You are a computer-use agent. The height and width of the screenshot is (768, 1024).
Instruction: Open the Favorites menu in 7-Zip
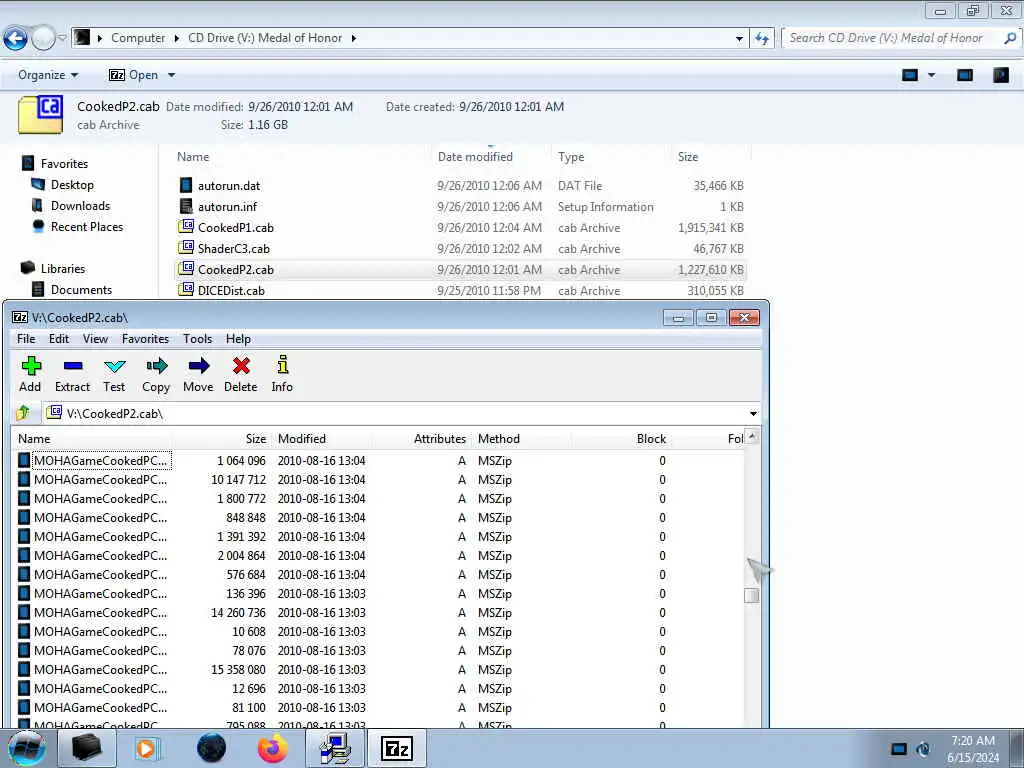coord(146,338)
